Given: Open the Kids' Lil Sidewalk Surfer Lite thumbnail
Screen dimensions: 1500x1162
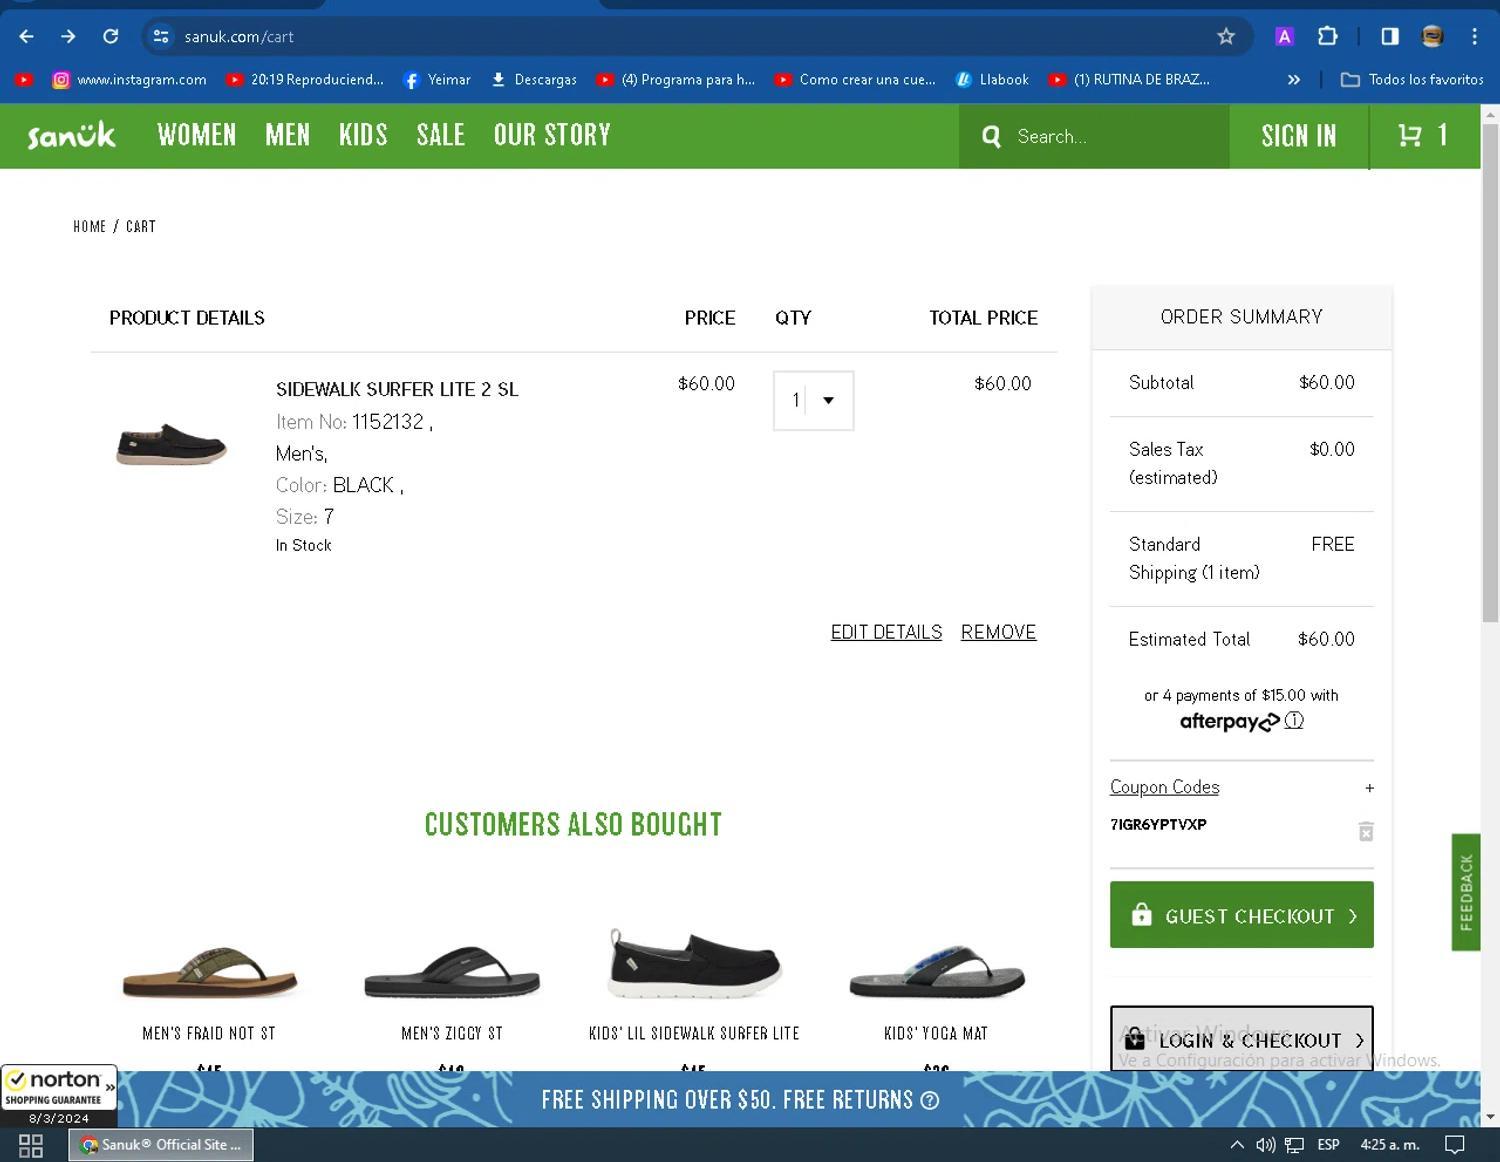Looking at the screenshot, I should (x=694, y=964).
